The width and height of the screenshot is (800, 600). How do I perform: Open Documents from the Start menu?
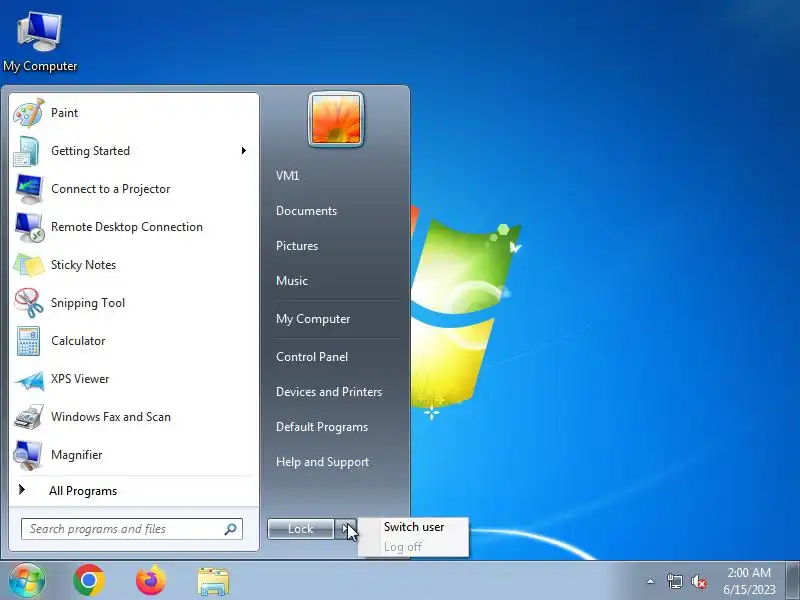click(x=306, y=211)
